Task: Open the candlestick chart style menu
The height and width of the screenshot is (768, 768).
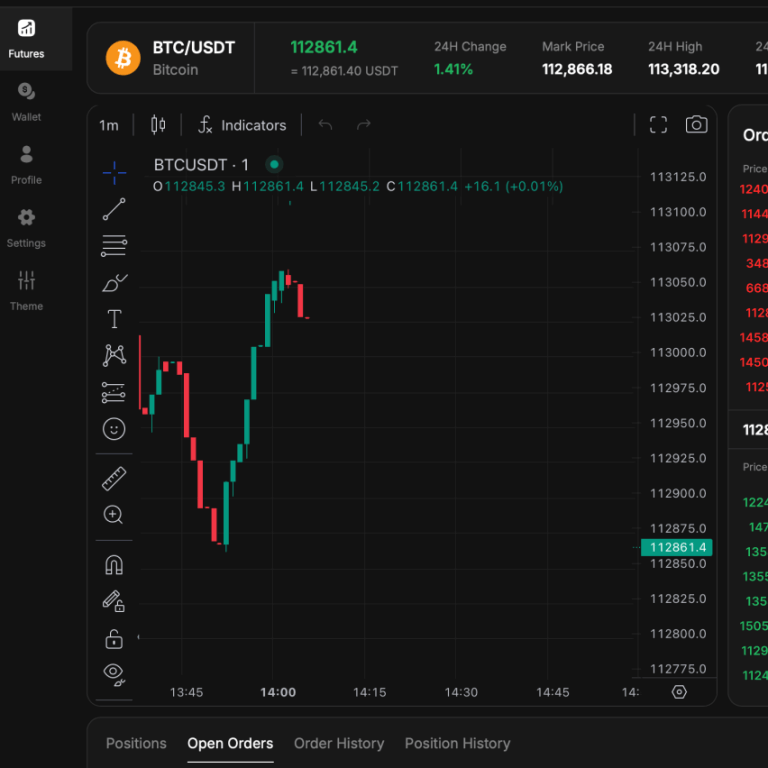Action: point(158,125)
